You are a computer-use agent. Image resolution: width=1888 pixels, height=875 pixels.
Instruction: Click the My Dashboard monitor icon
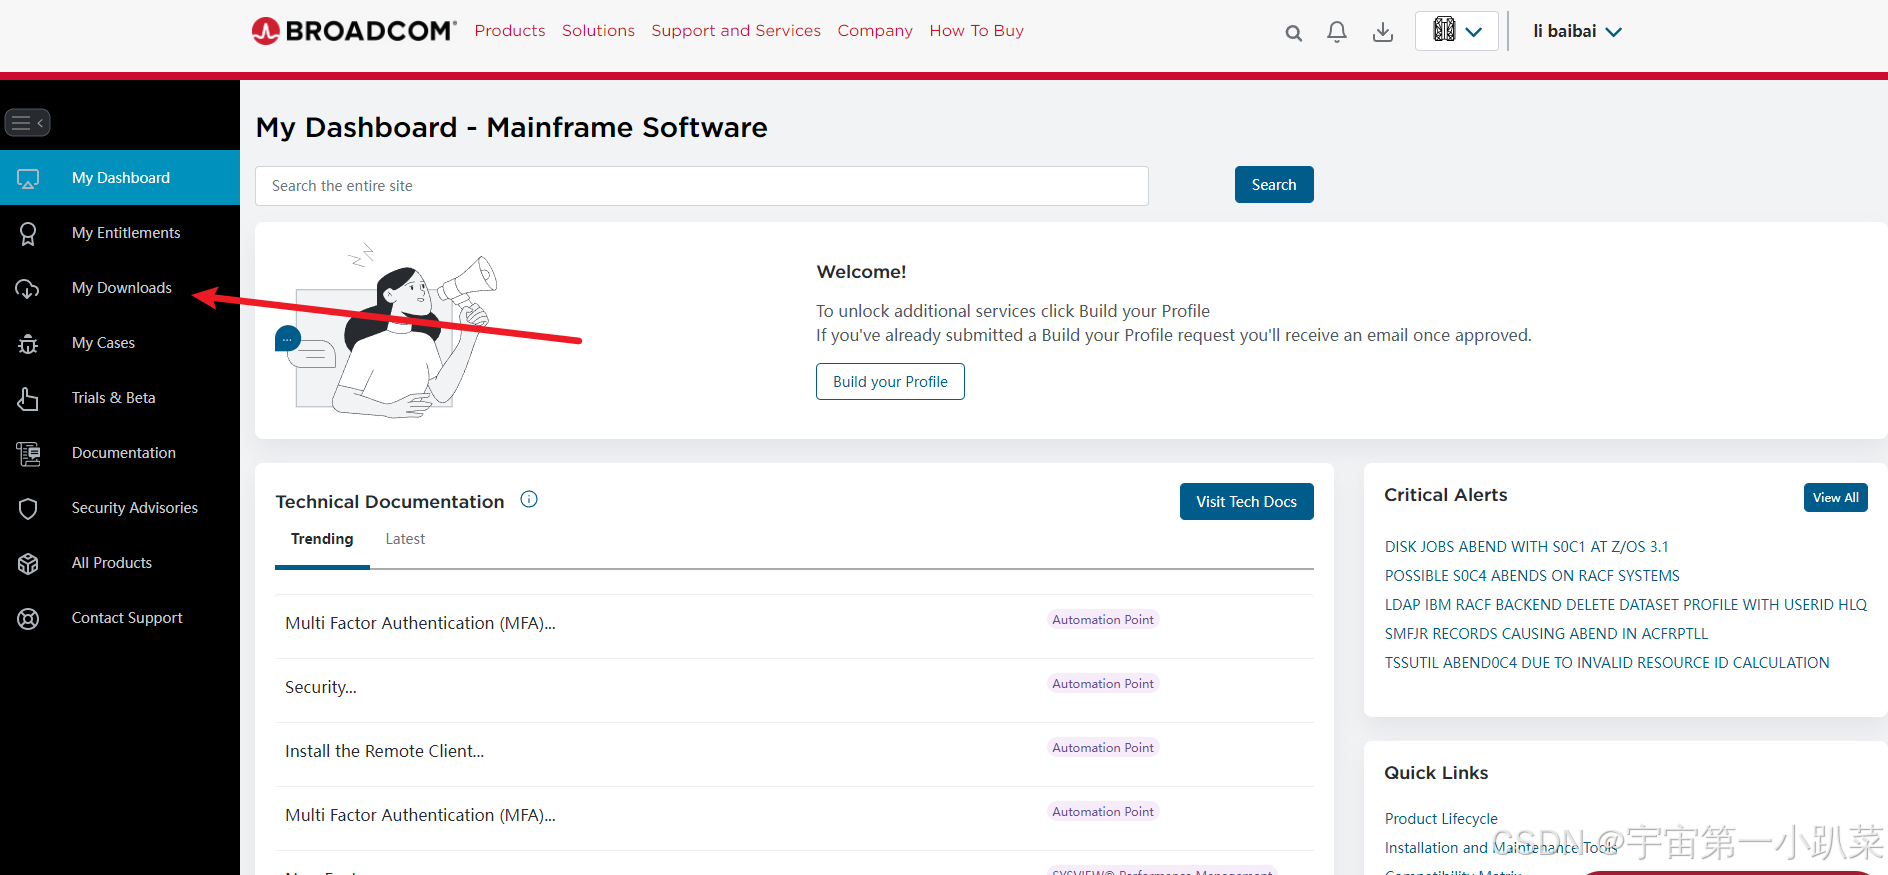[28, 179]
